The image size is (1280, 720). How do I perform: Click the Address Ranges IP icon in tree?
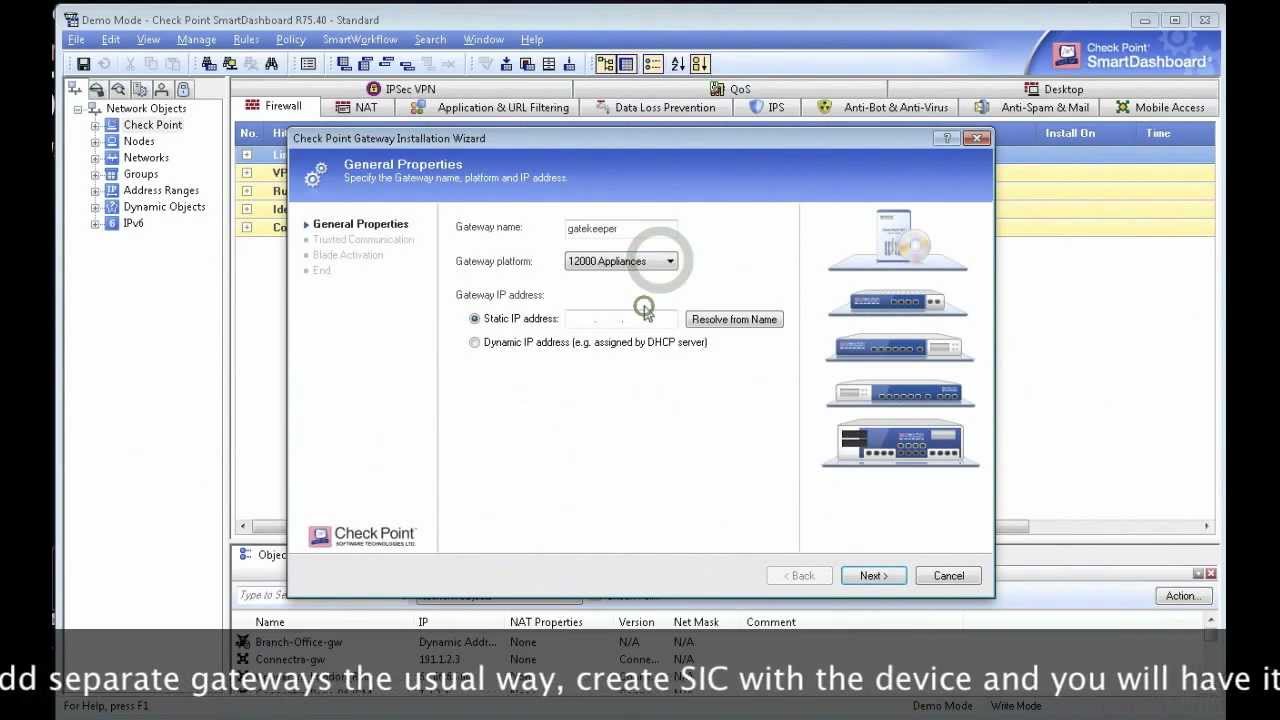click(112, 190)
